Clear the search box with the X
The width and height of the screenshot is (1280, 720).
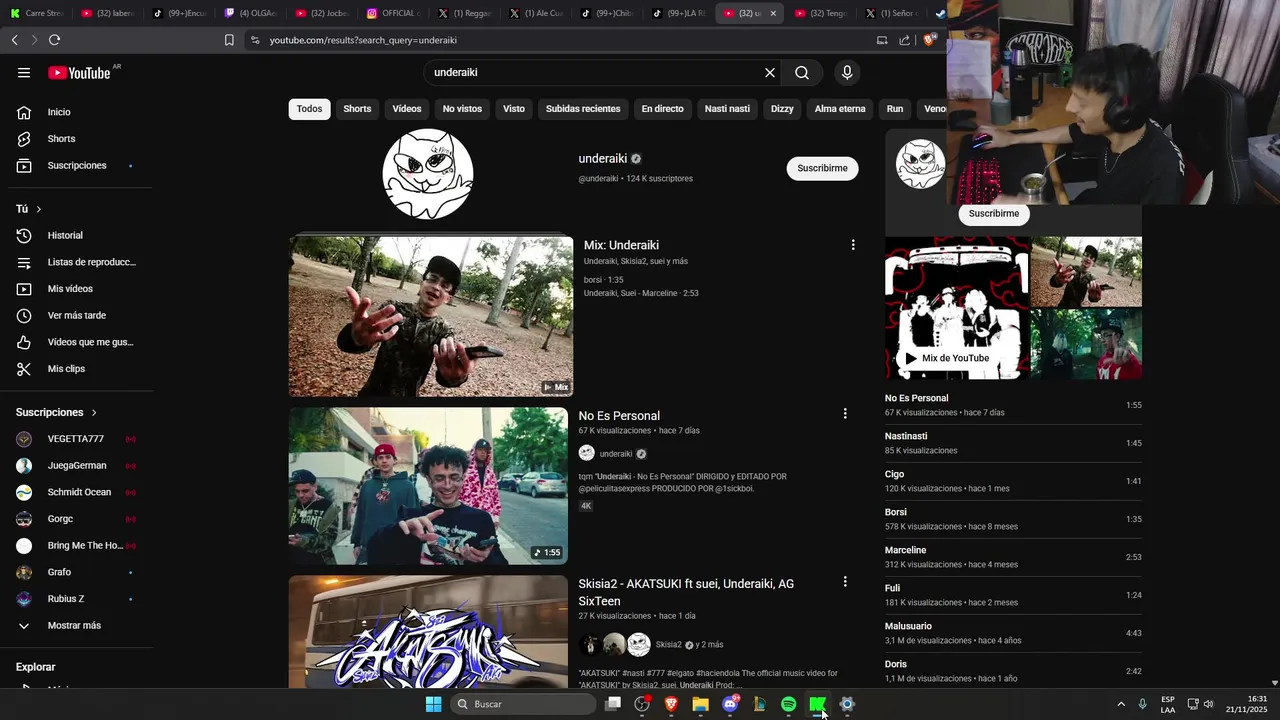point(770,72)
